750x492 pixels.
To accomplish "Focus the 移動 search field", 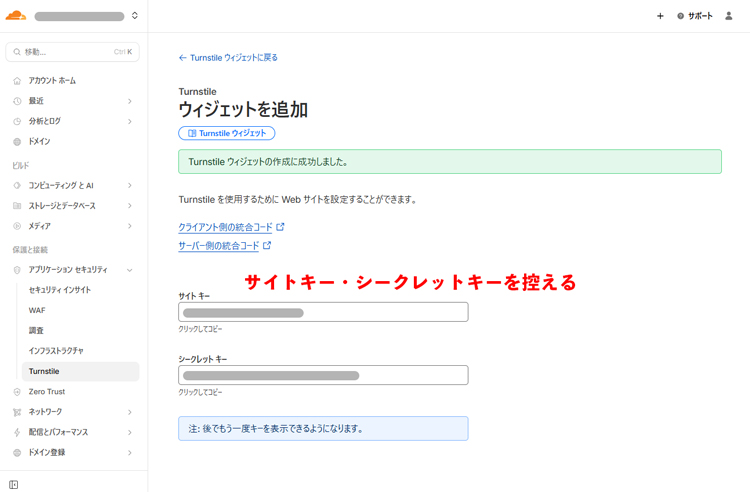I will pyautogui.click(x=72, y=52).
